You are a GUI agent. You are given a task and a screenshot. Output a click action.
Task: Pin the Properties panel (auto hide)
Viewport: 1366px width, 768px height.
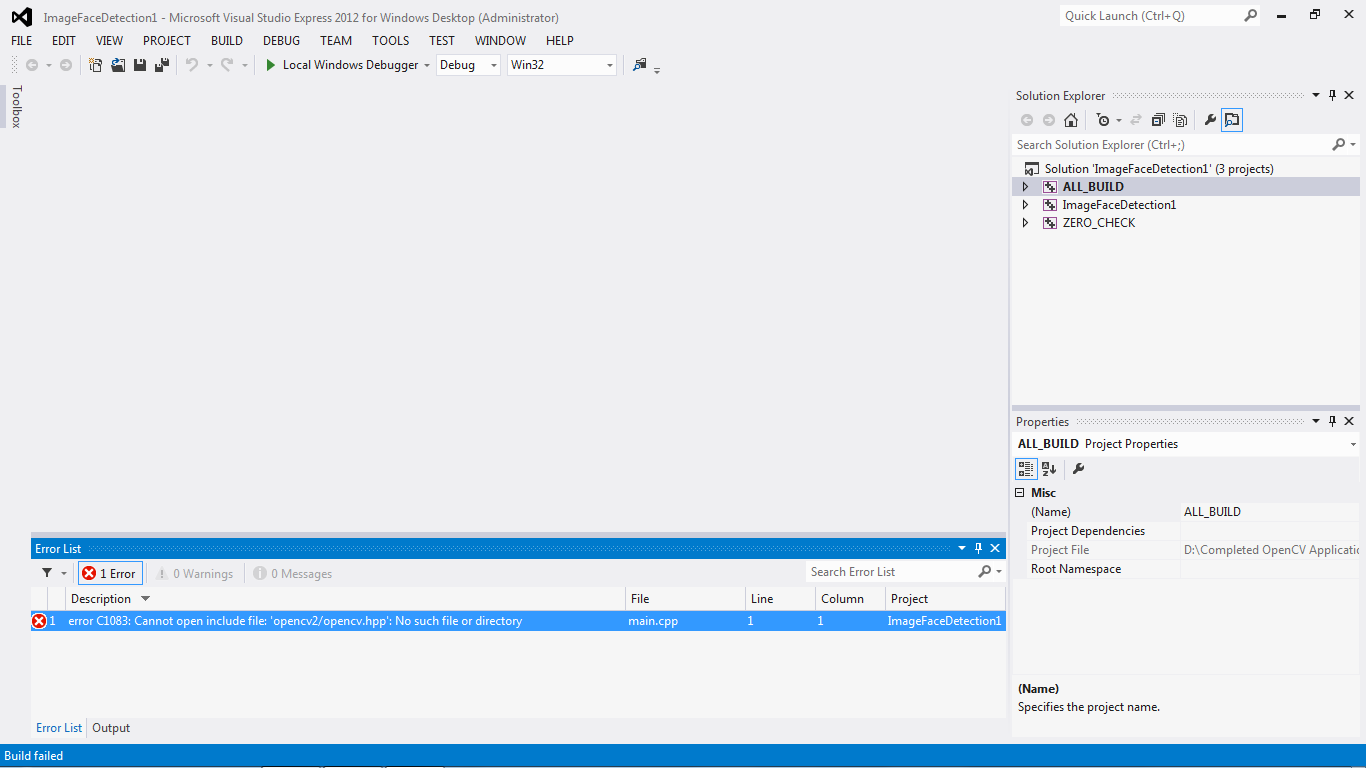[x=1332, y=422]
